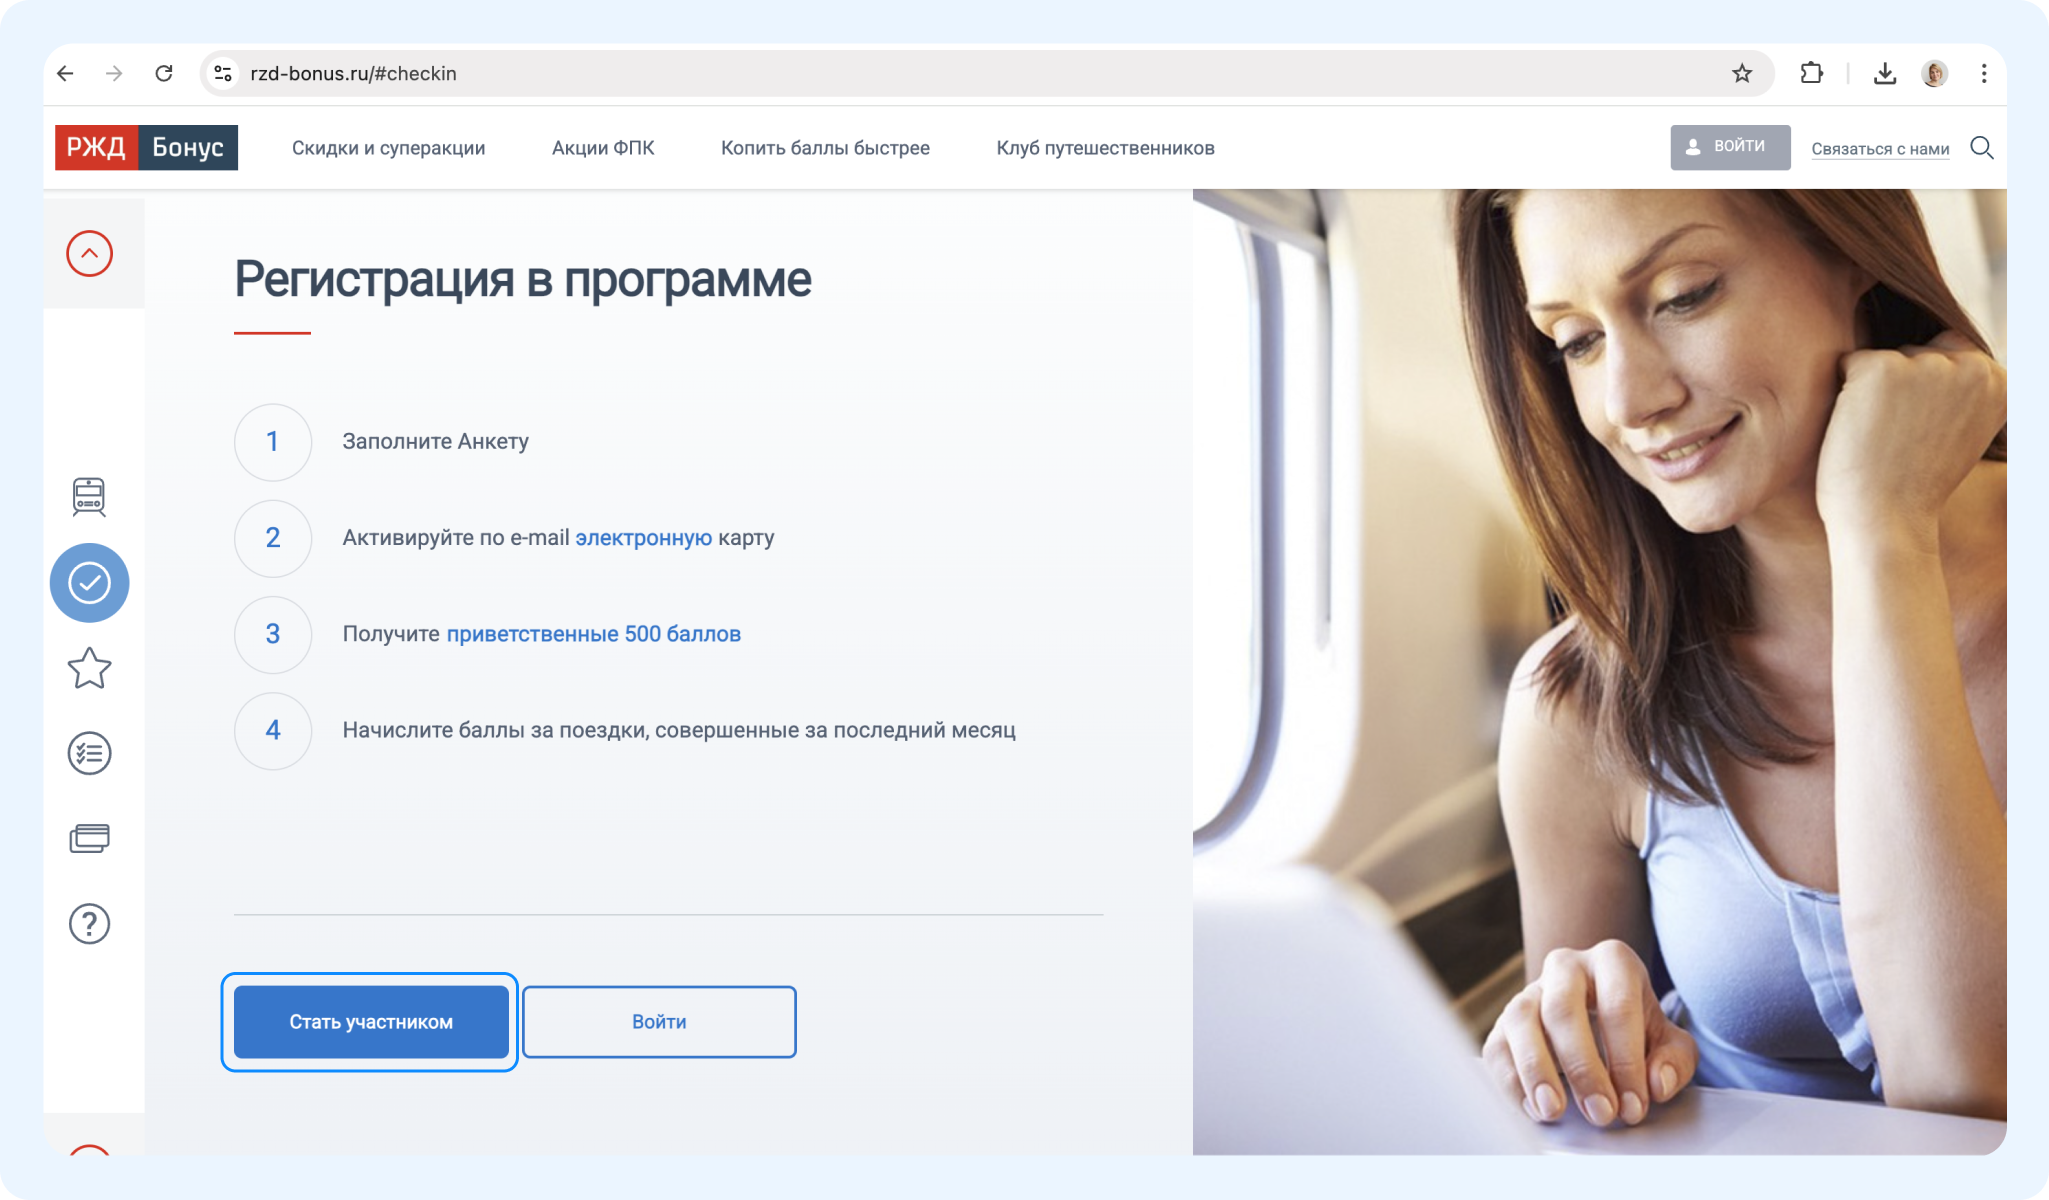Click the address bar URL field
2049x1200 pixels.
click(x=900, y=73)
